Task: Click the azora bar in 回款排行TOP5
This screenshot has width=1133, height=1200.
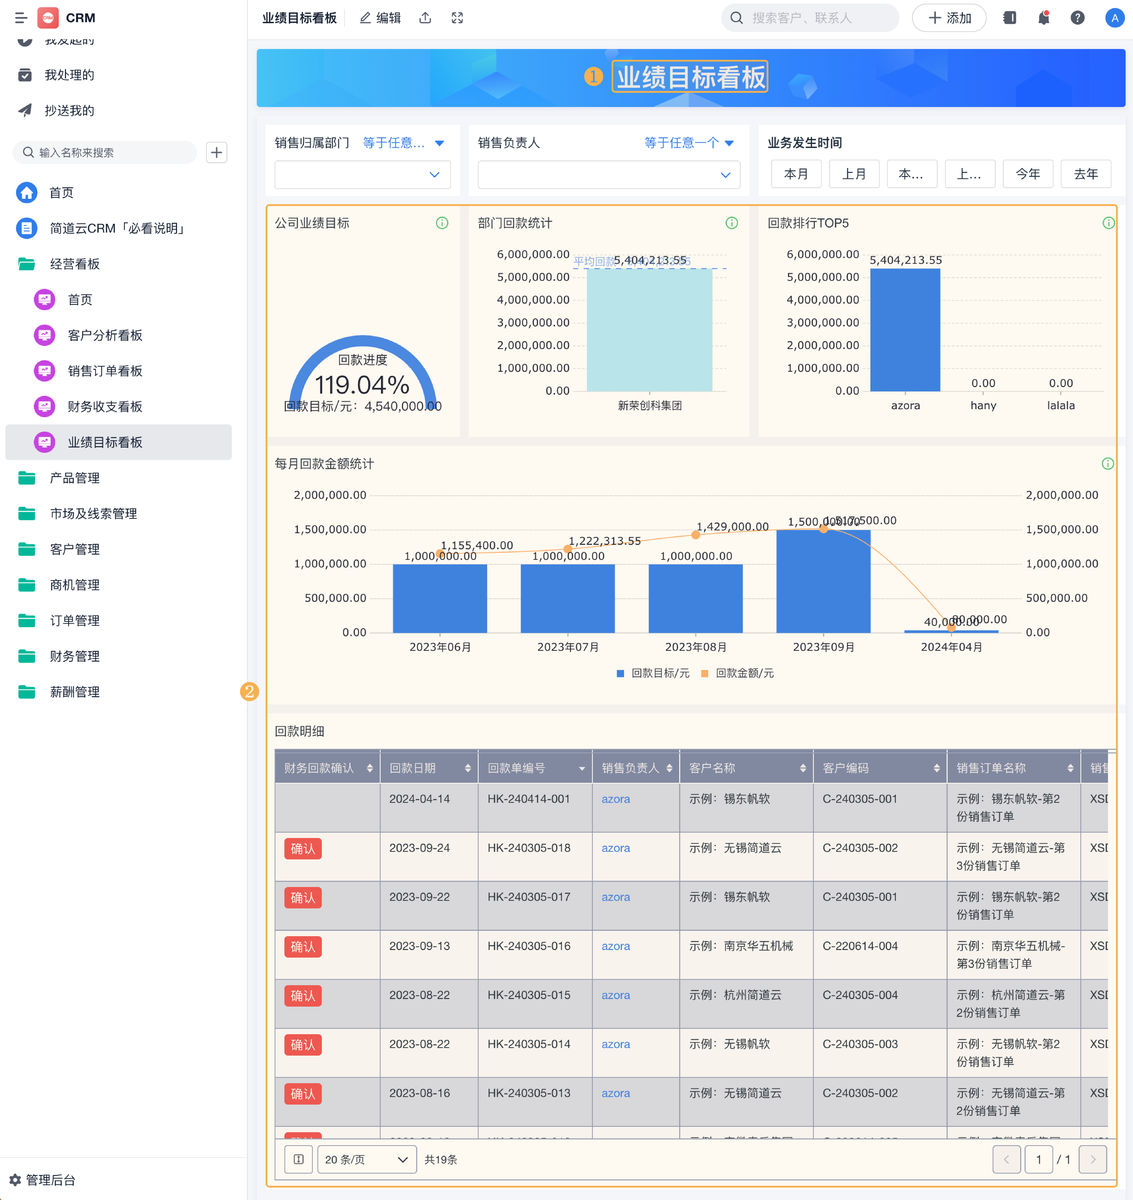Action: click(x=905, y=330)
